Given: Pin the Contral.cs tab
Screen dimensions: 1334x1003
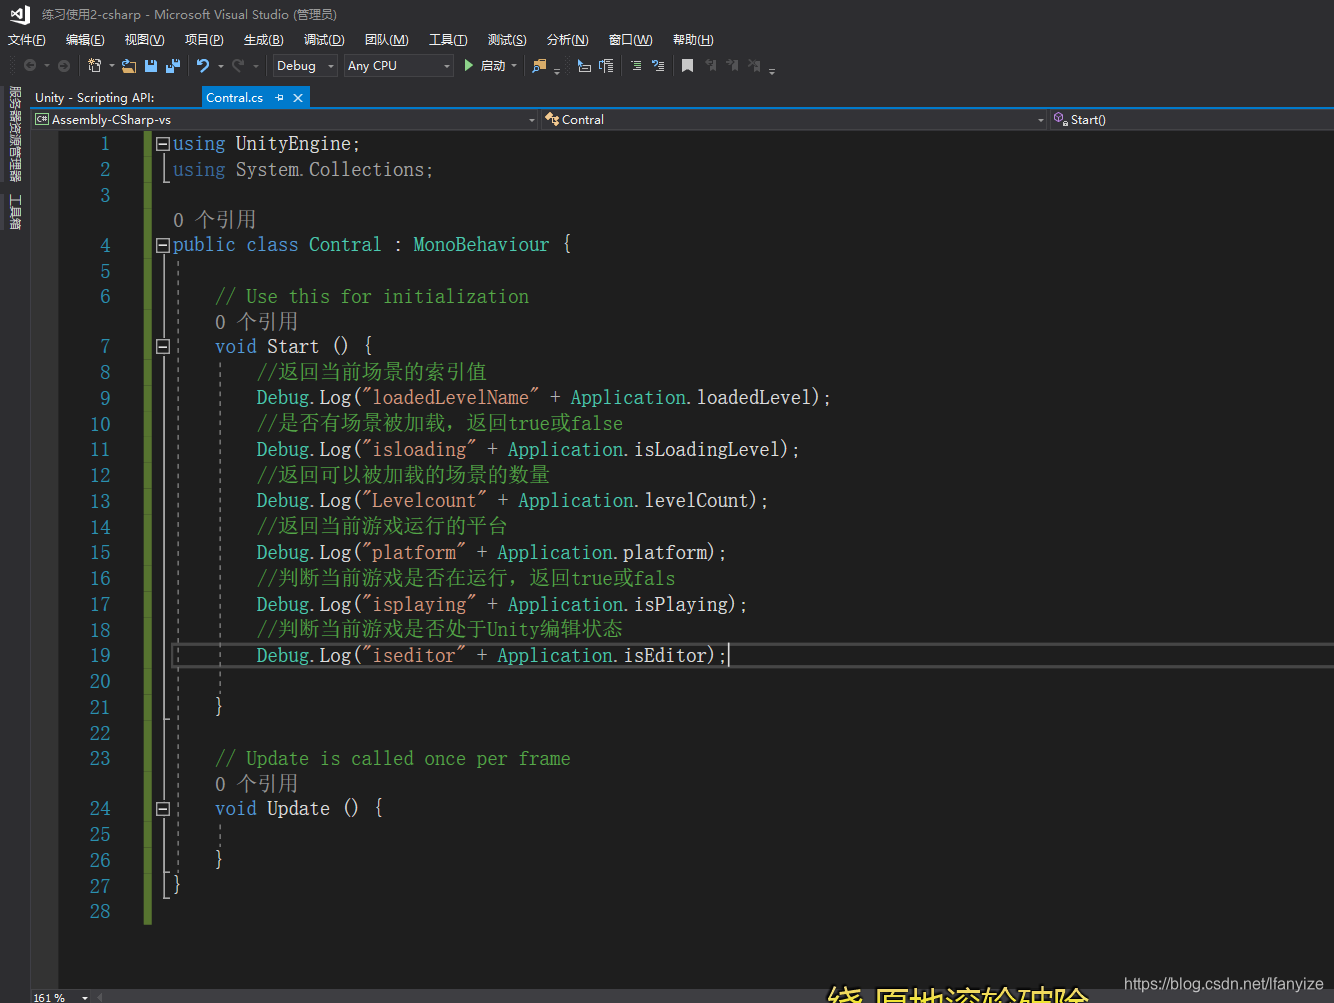Looking at the screenshot, I should coord(279,98).
